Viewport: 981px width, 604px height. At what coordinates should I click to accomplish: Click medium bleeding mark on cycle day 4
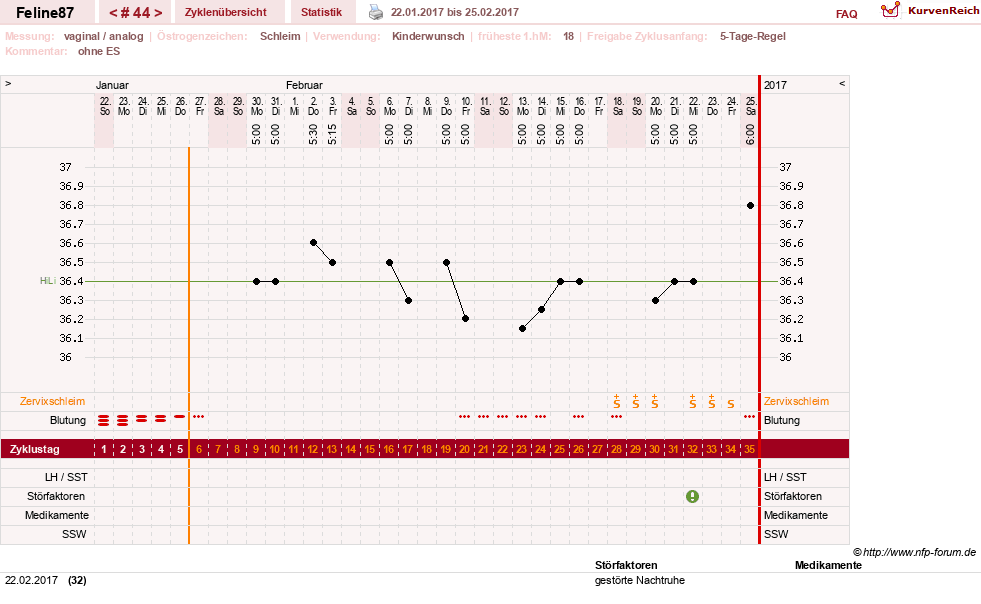161,418
